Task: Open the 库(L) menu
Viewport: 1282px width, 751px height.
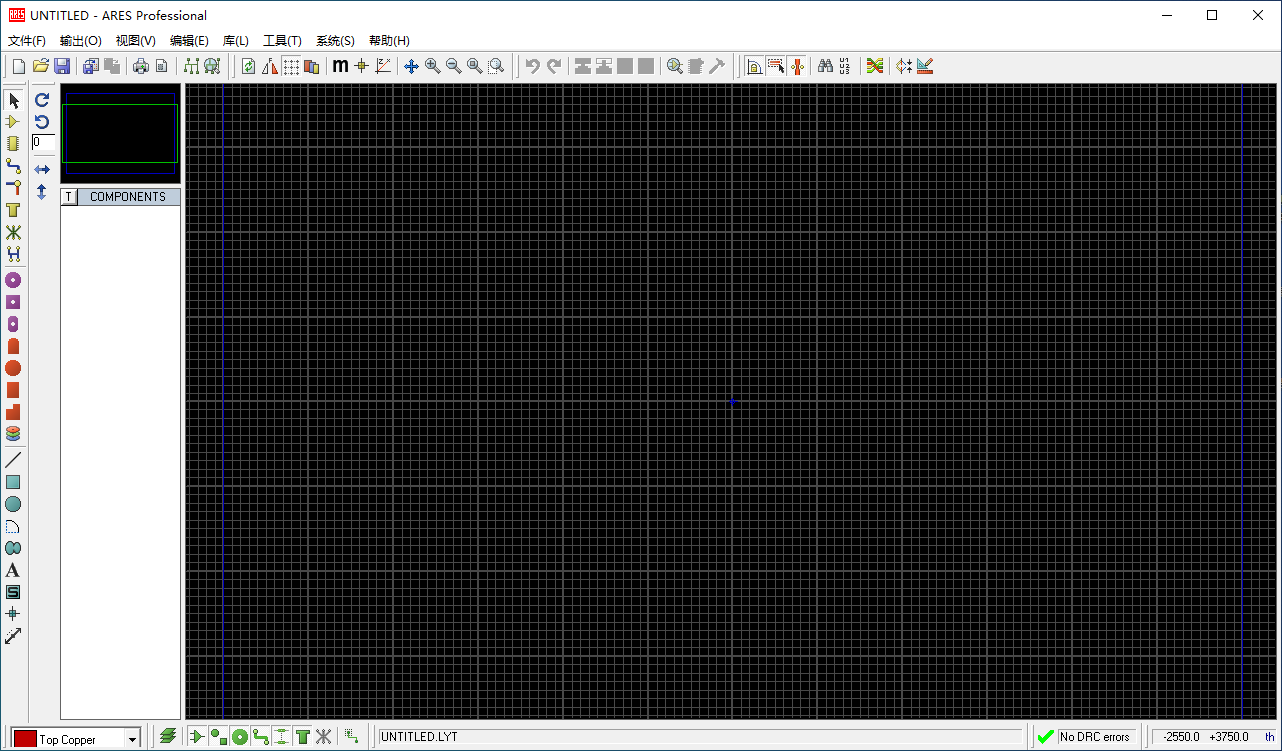Action: (x=234, y=40)
